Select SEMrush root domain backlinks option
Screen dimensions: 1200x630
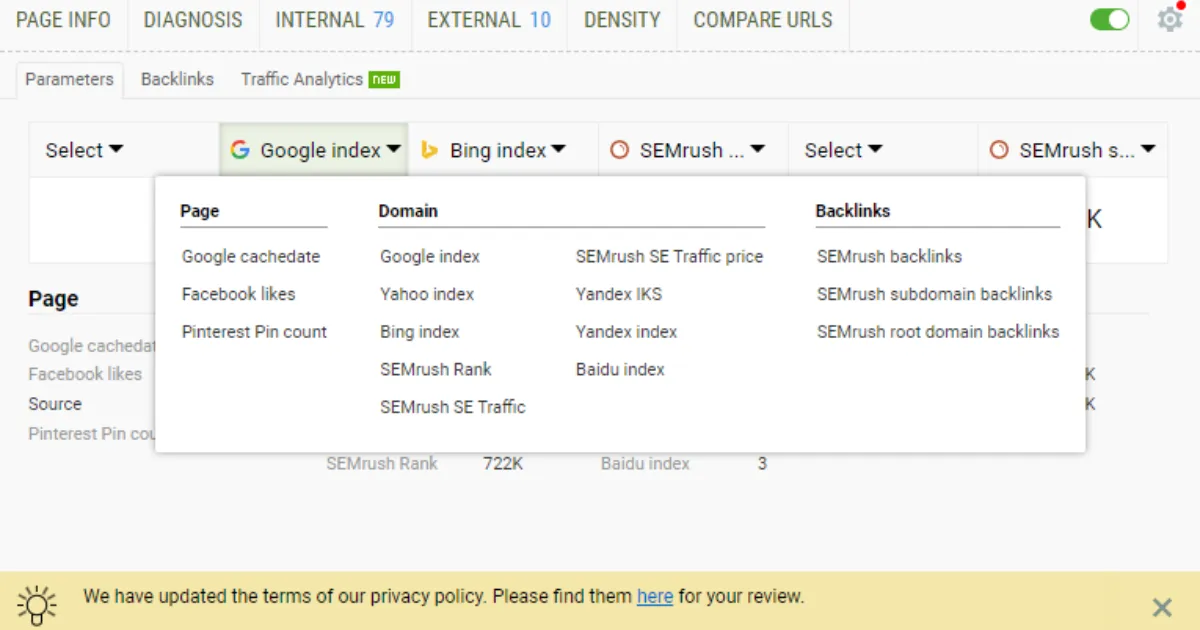(938, 332)
